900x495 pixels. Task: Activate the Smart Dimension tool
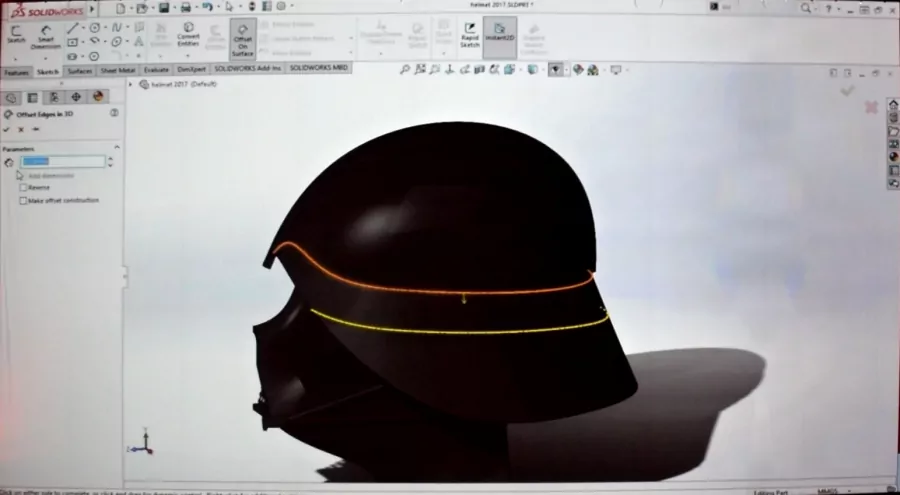click(x=45, y=36)
